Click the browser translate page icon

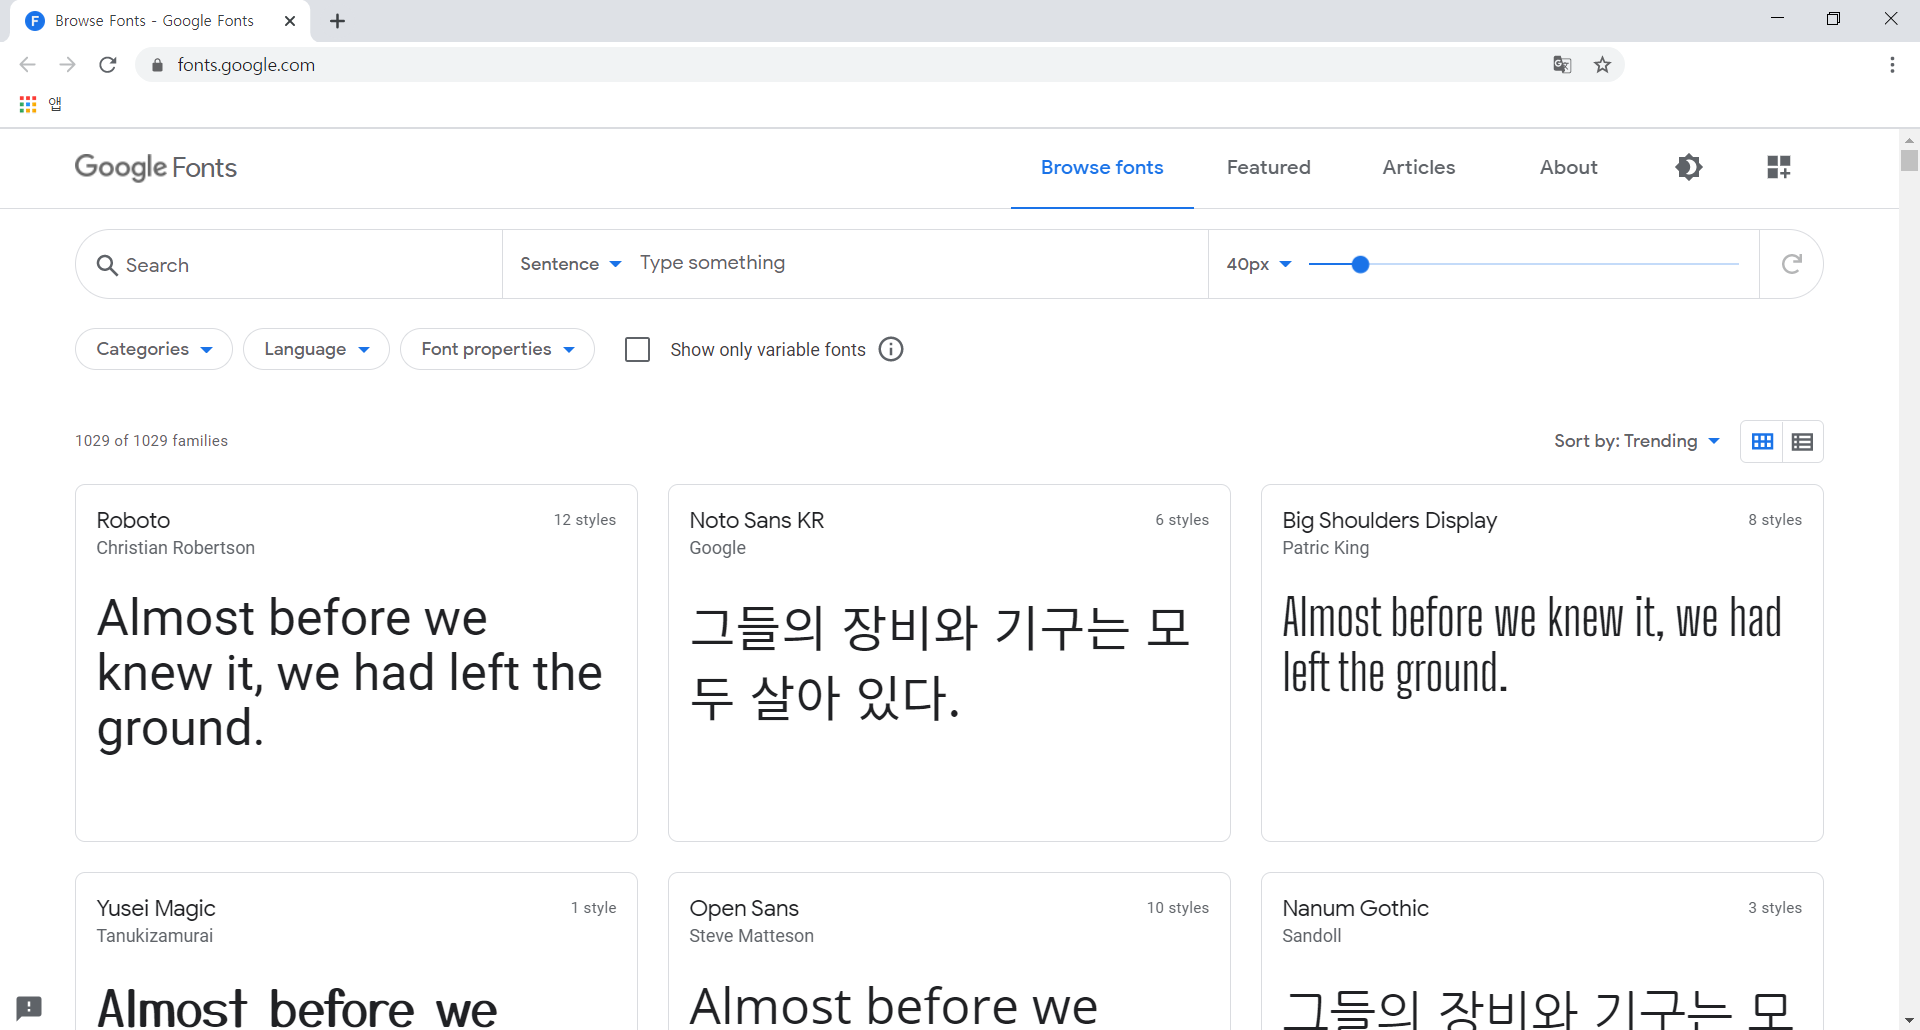coord(1562,65)
